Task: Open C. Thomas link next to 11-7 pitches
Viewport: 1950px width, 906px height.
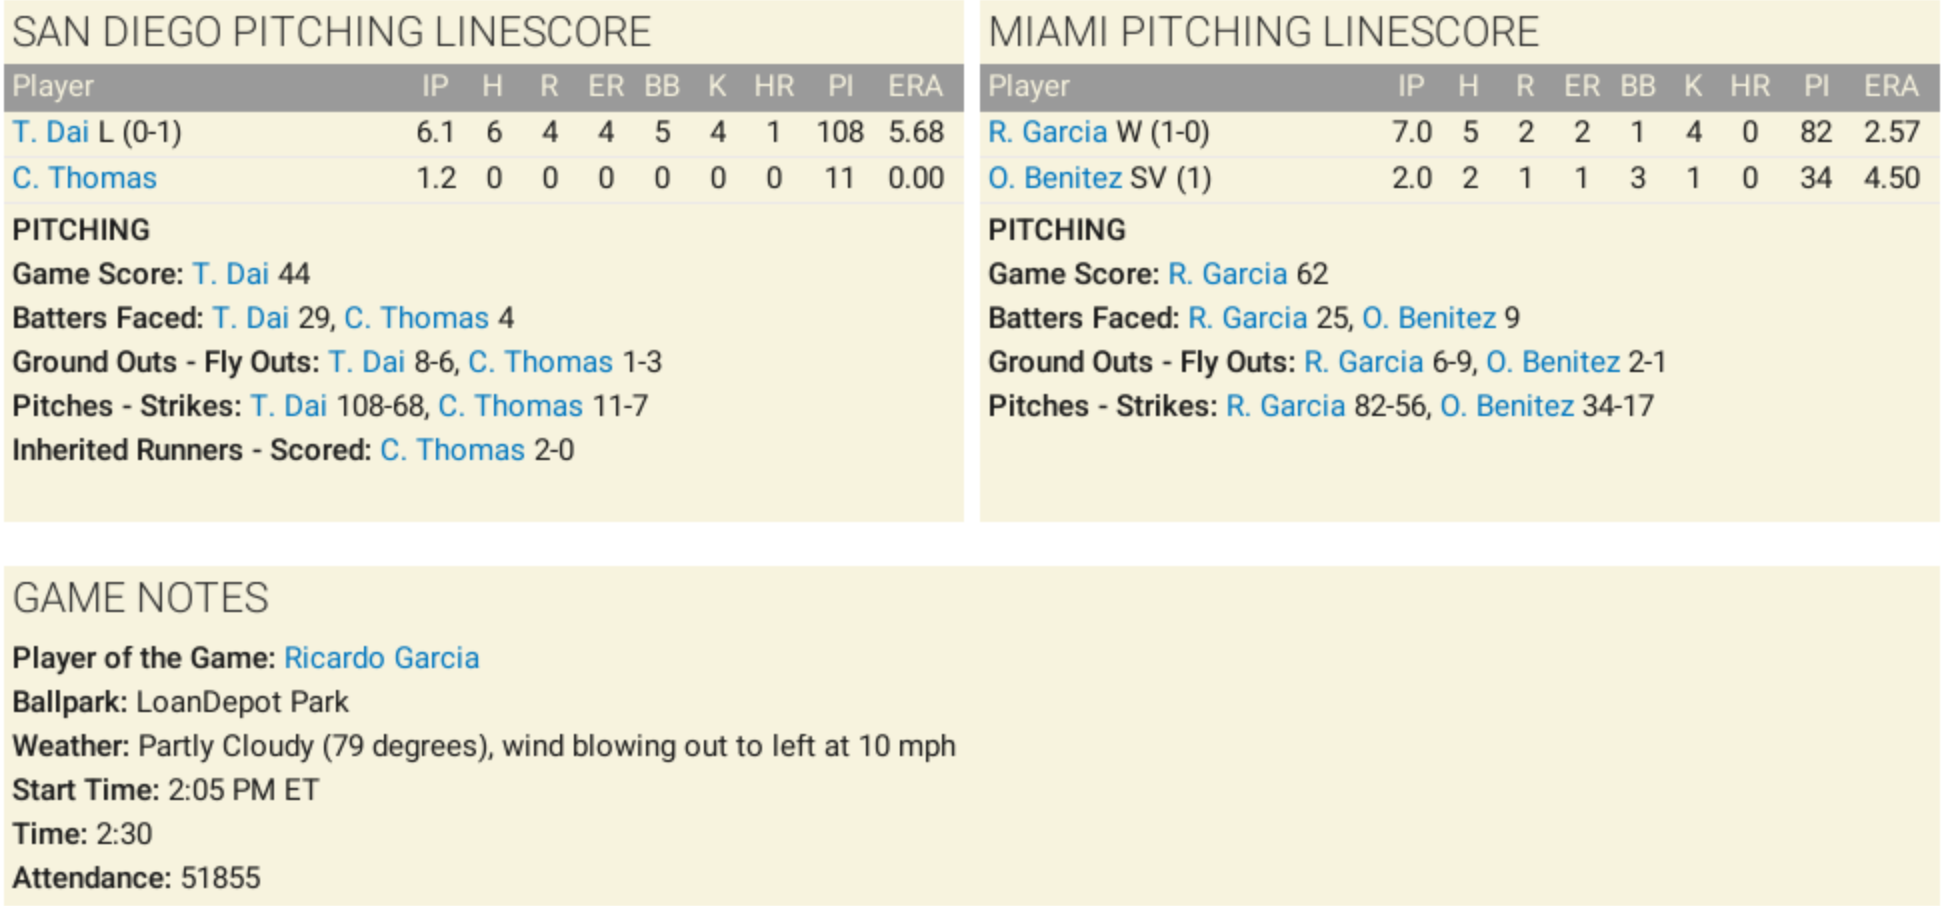Action: click(510, 406)
